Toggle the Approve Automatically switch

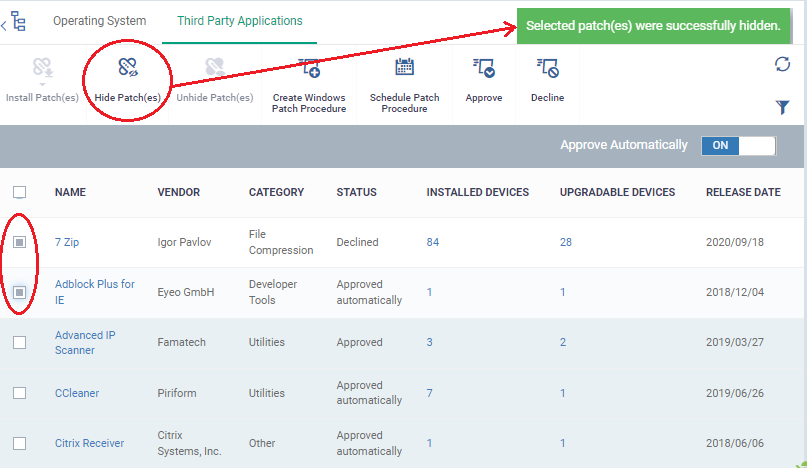coord(739,146)
